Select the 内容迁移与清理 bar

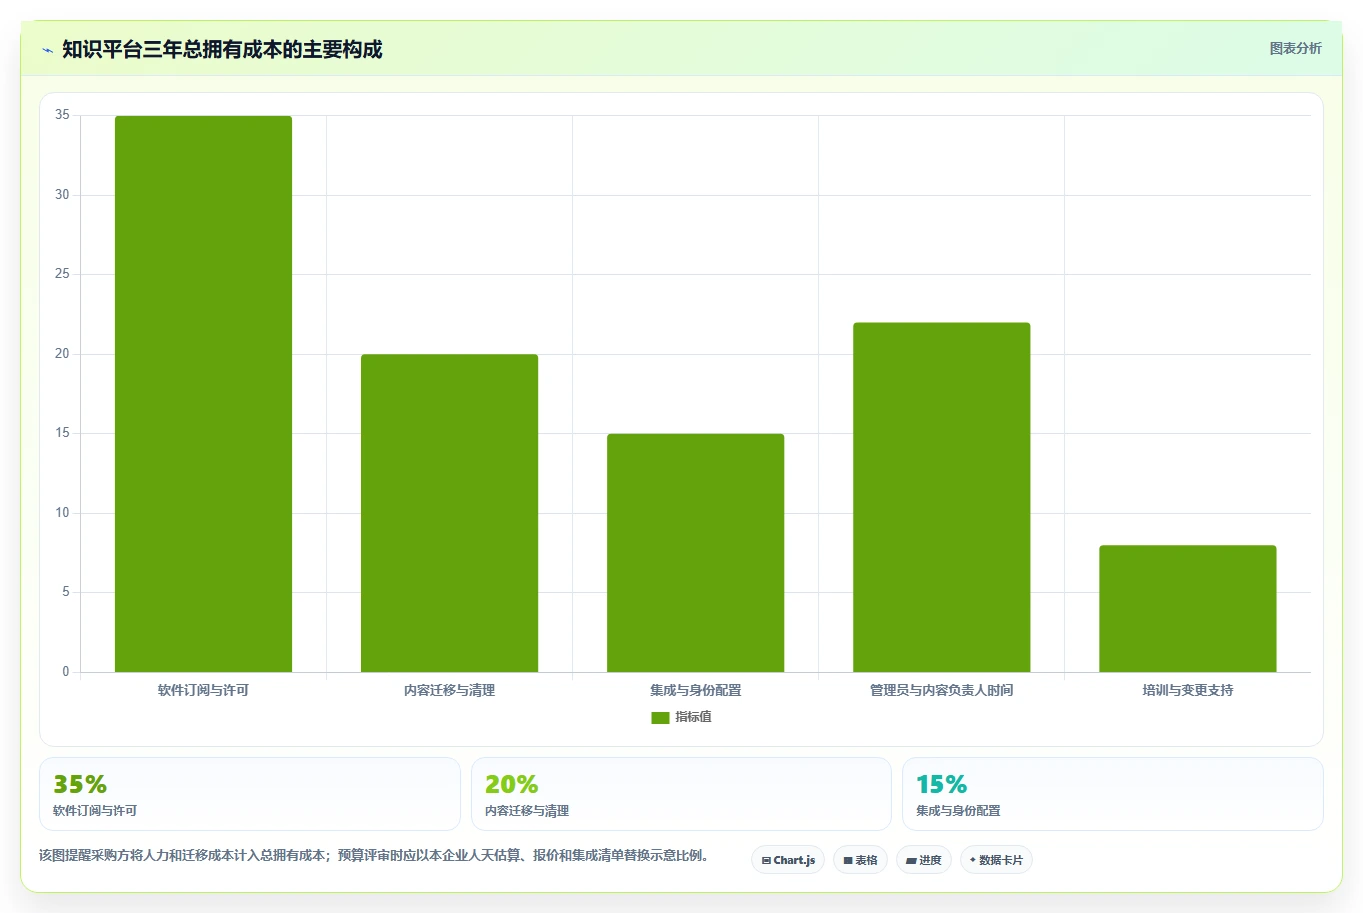(449, 513)
